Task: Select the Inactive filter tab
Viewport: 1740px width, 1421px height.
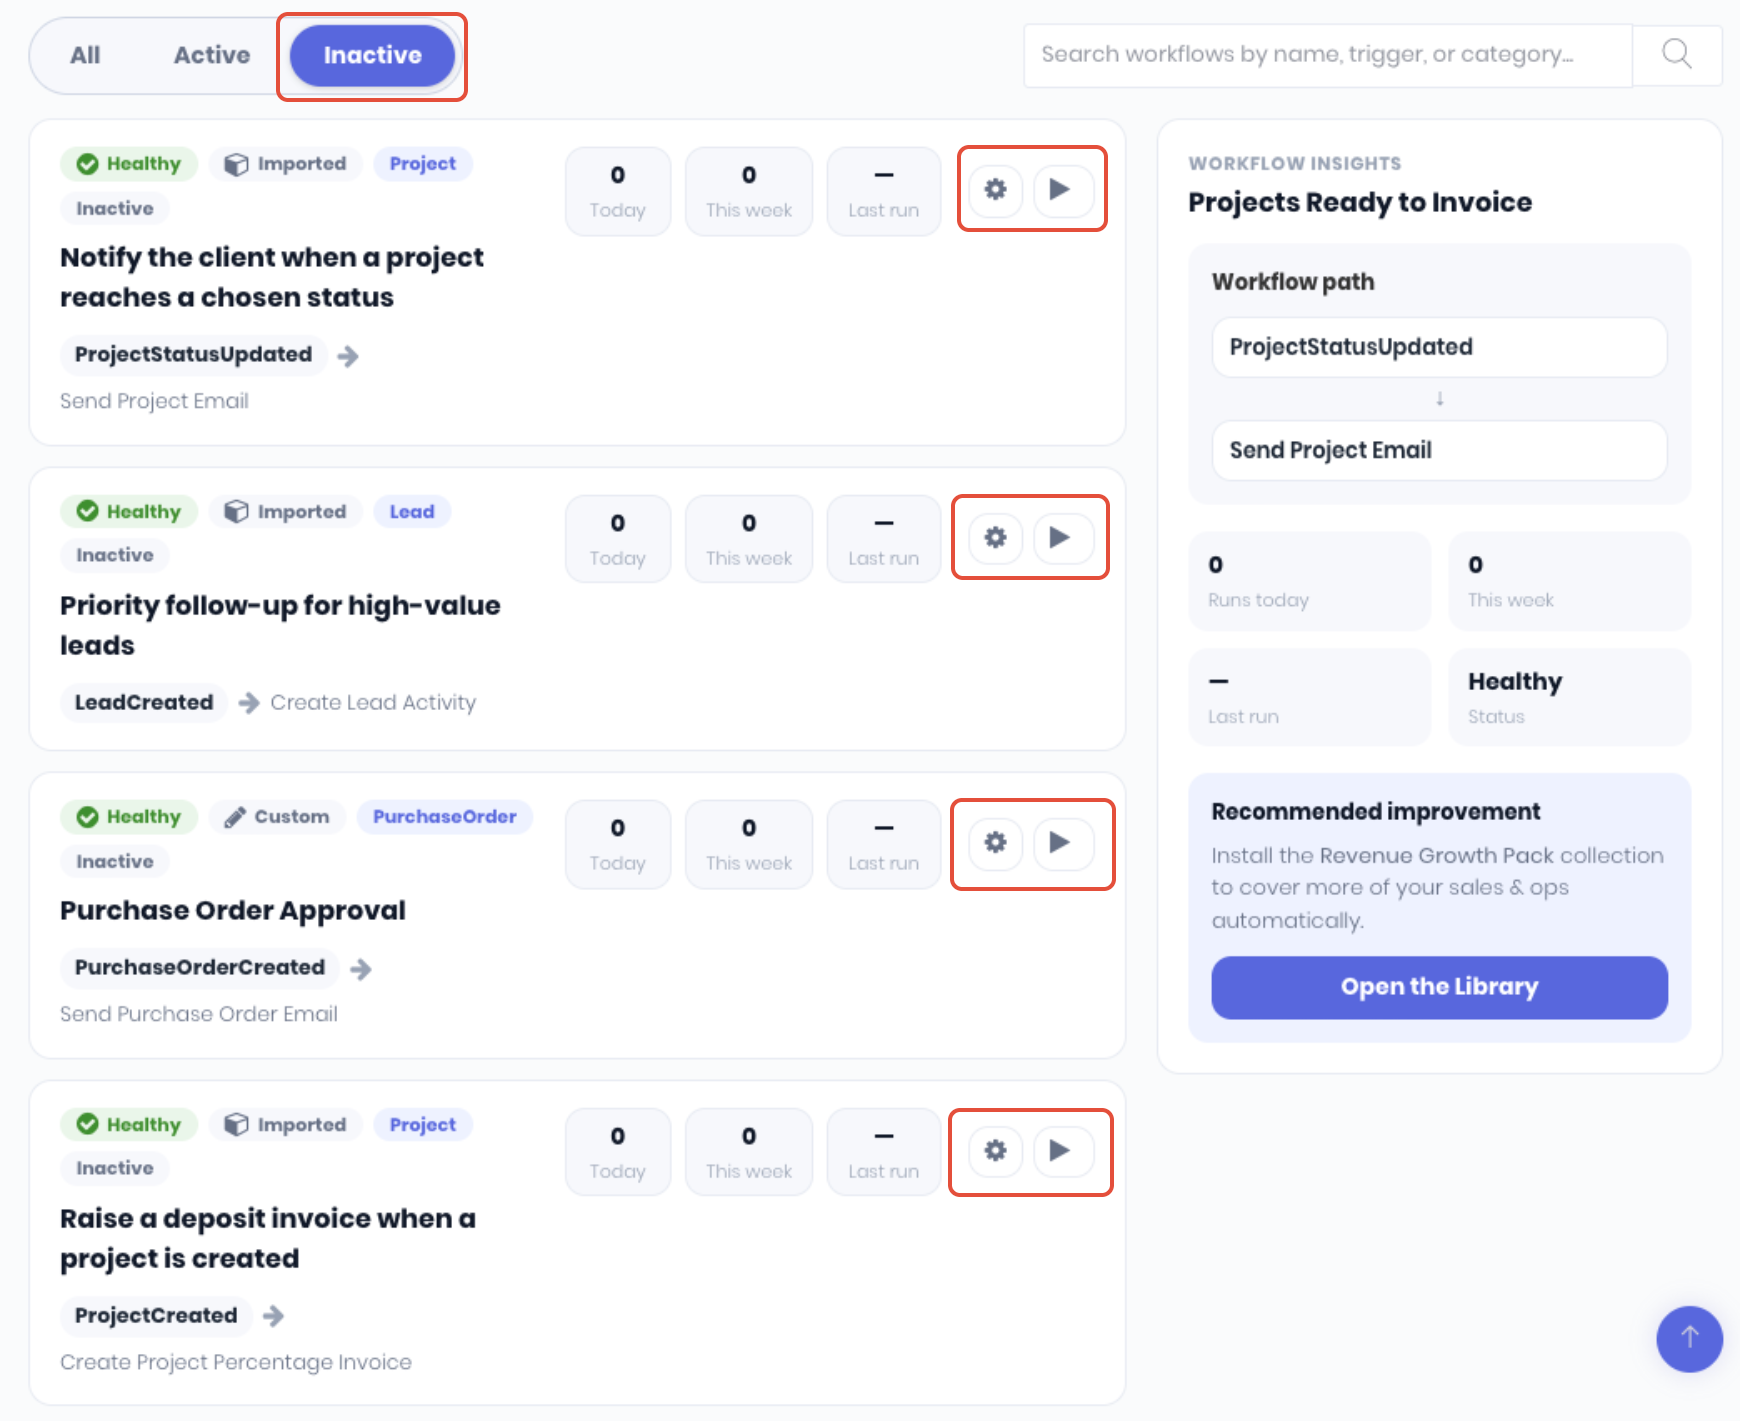Action: pos(372,55)
